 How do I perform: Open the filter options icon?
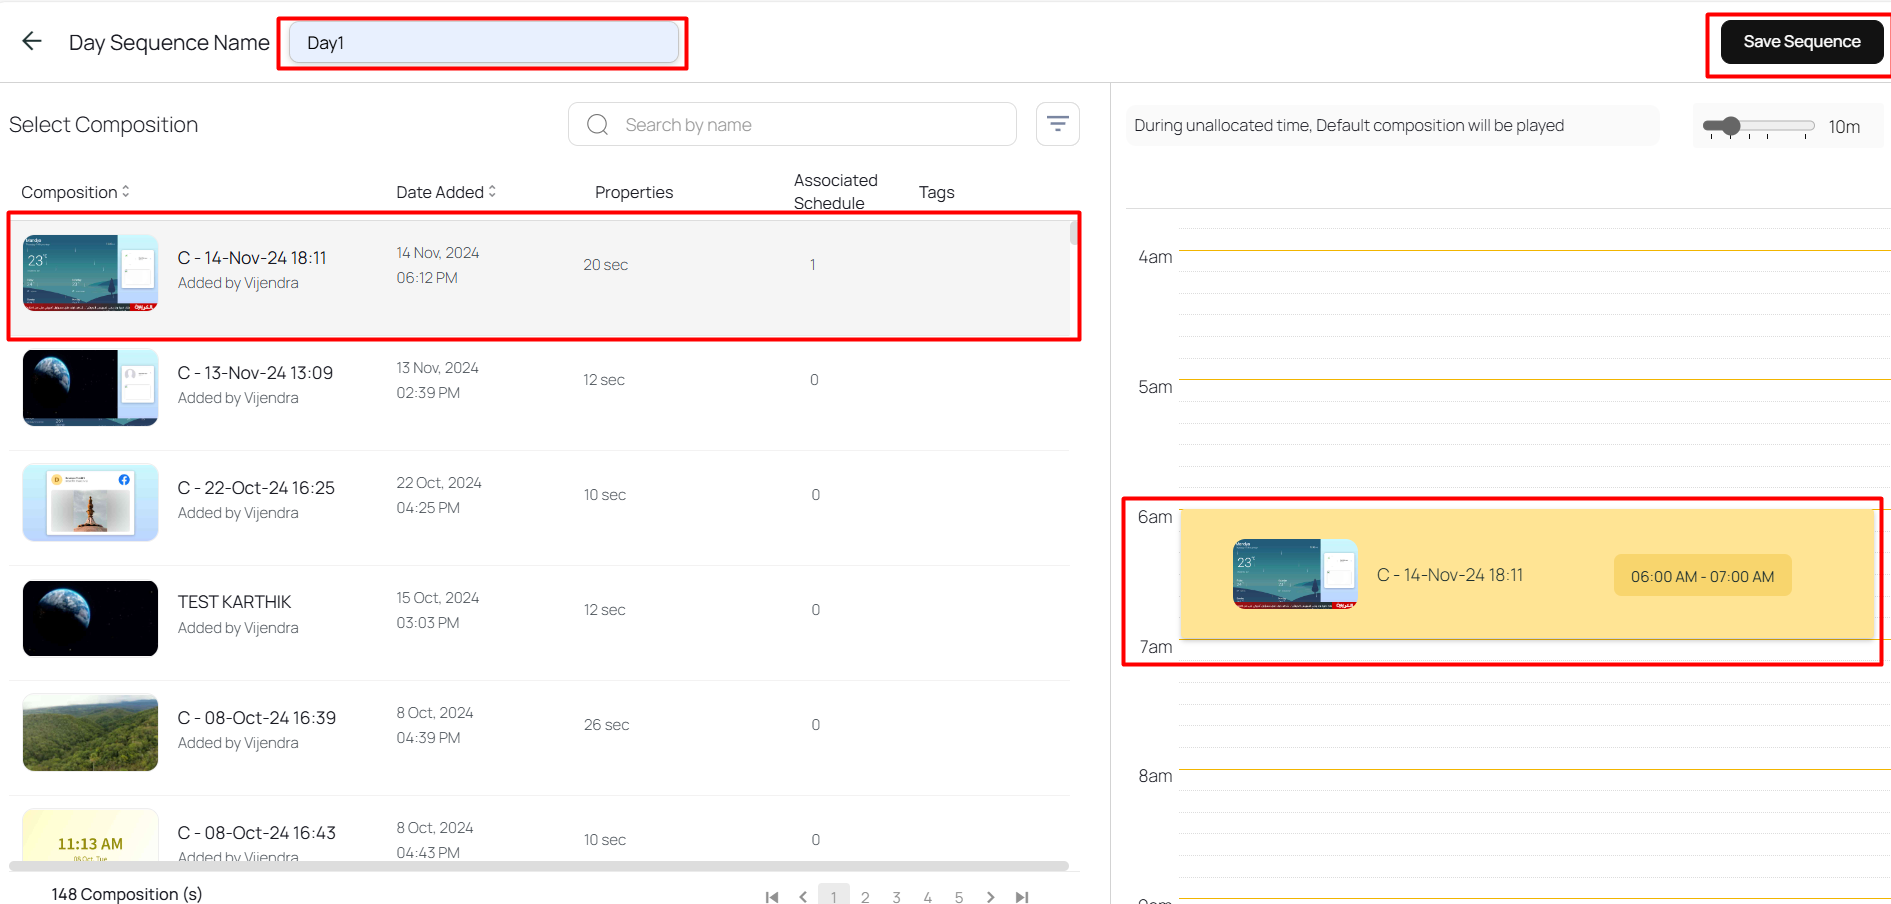coord(1057,124)
